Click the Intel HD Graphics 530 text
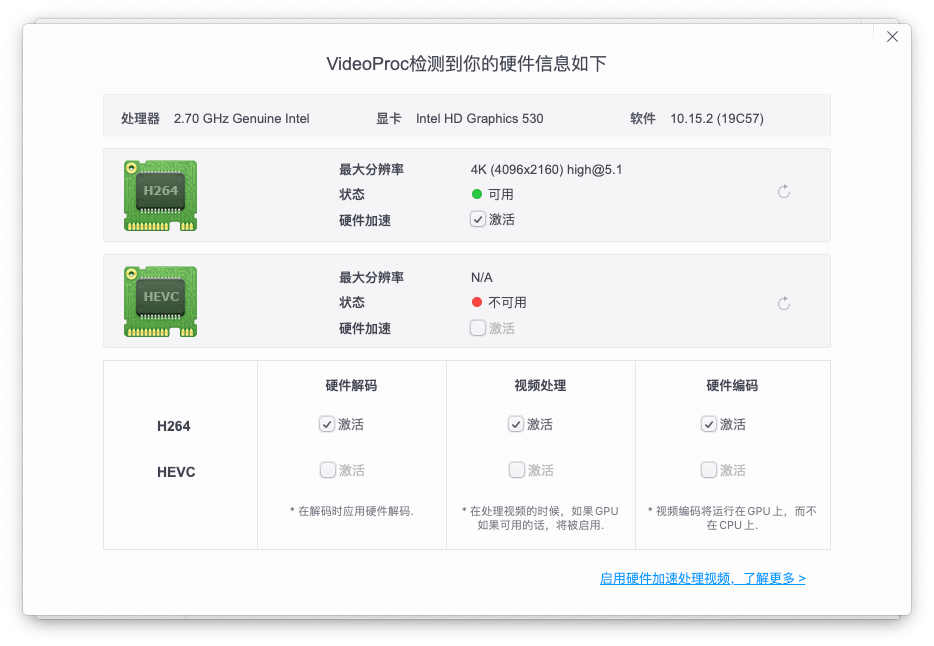934x646 pixels. (480, 118)
